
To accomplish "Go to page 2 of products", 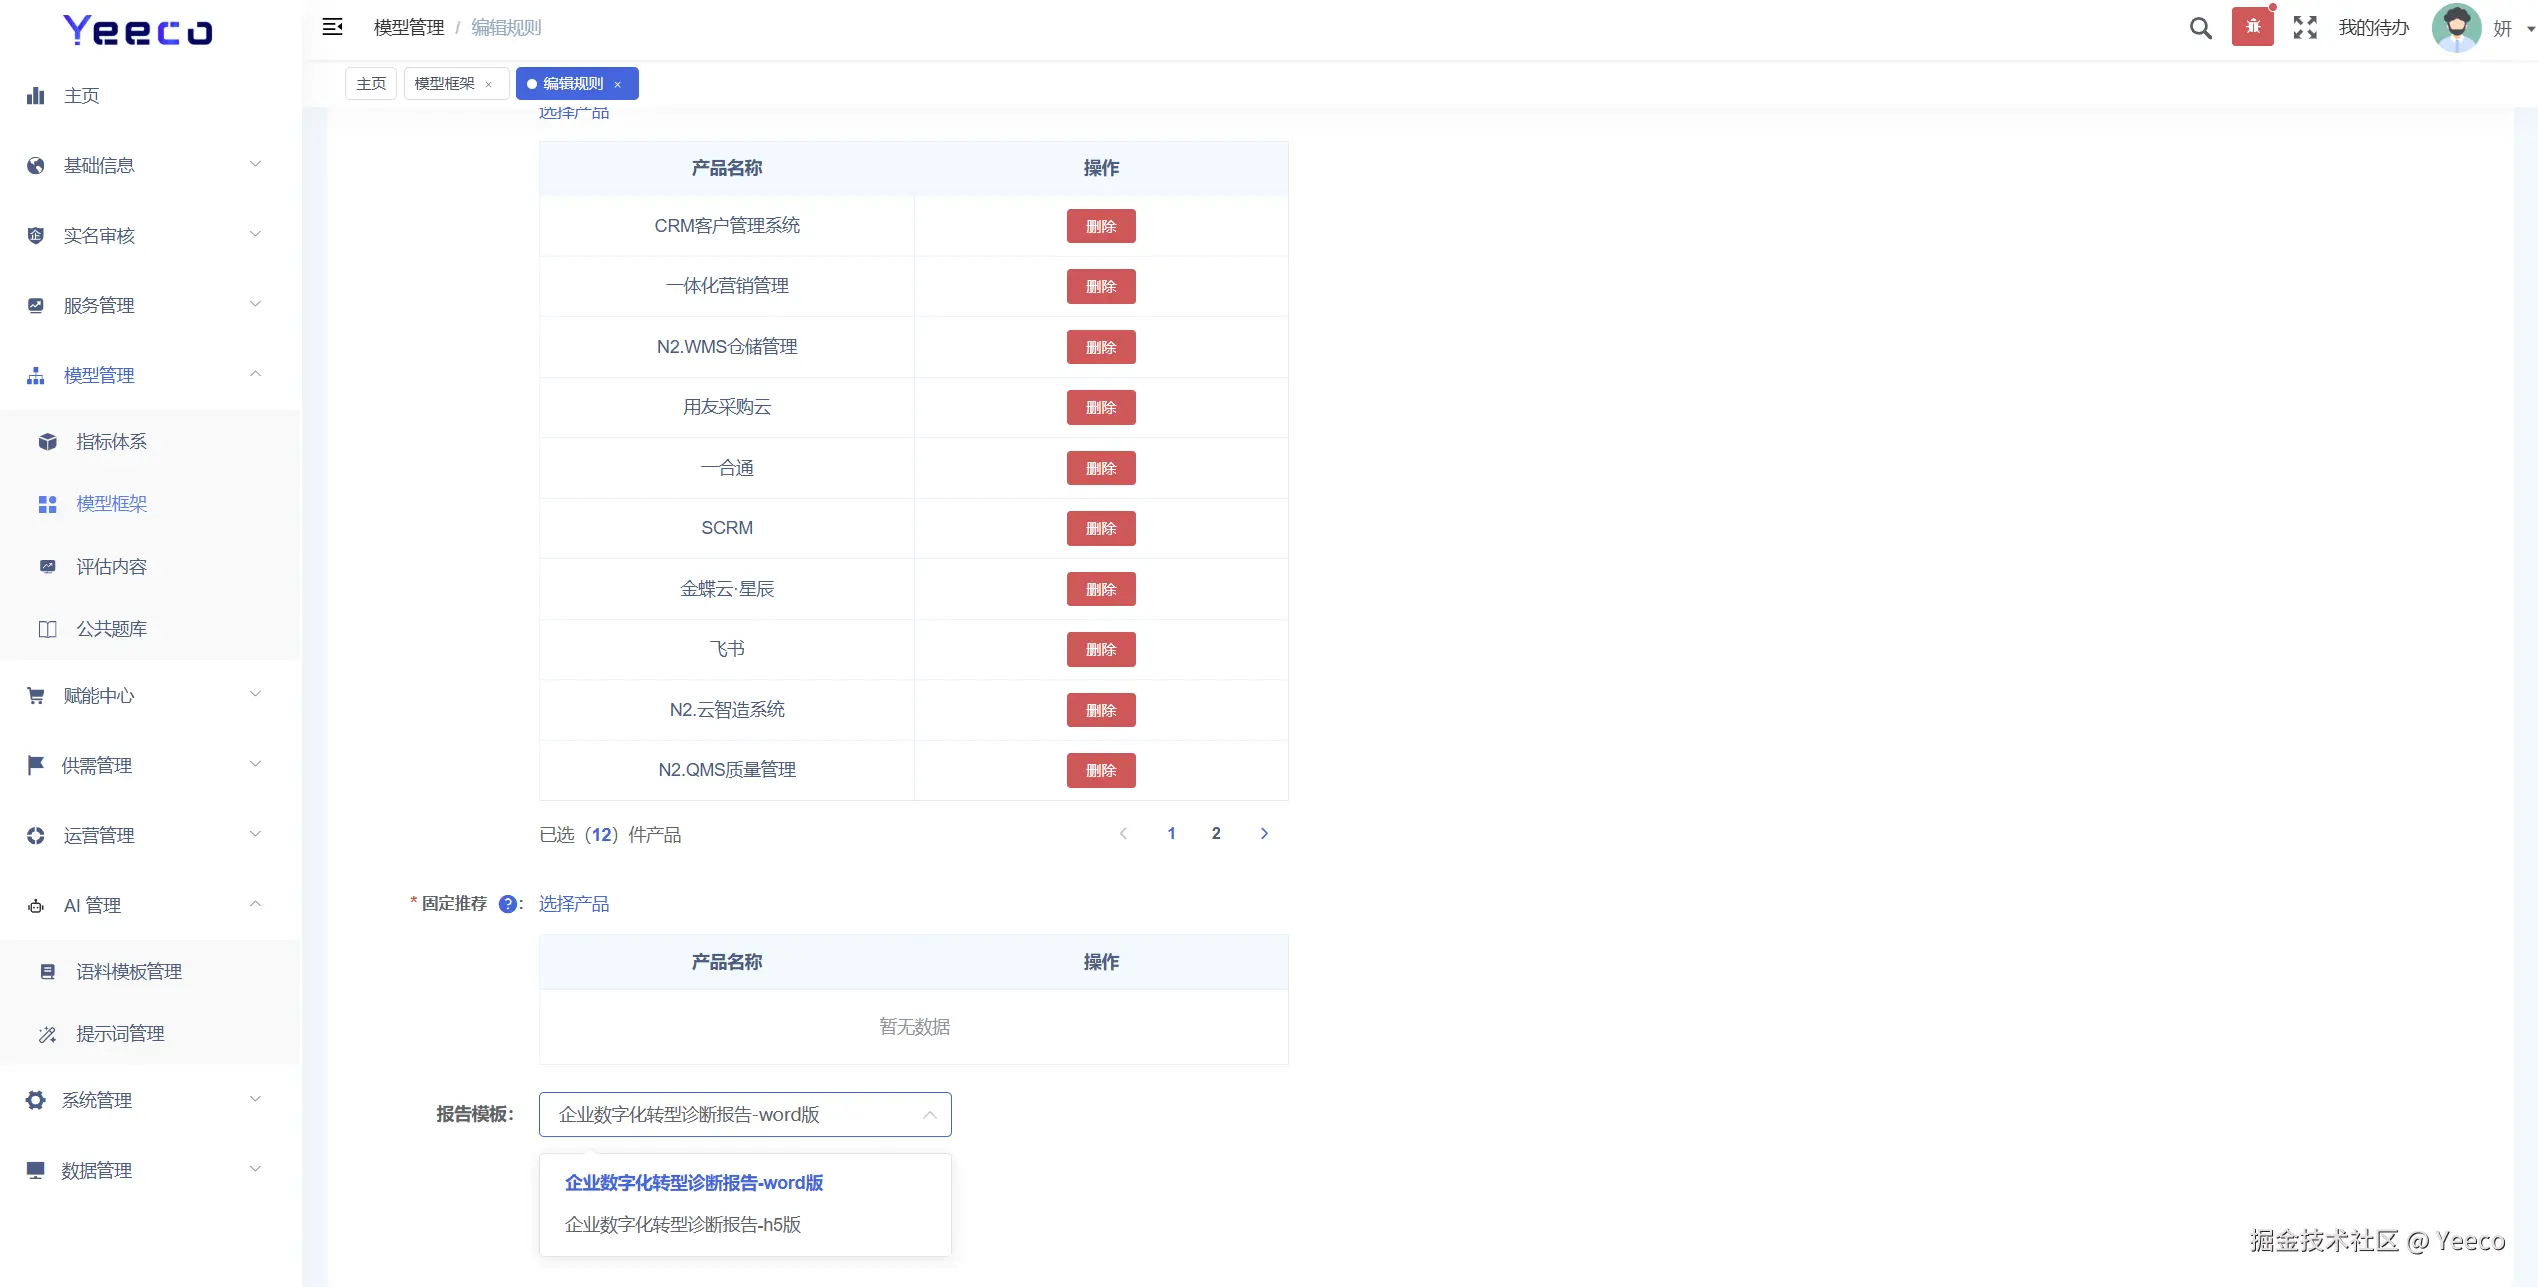I will (1216, 833).
